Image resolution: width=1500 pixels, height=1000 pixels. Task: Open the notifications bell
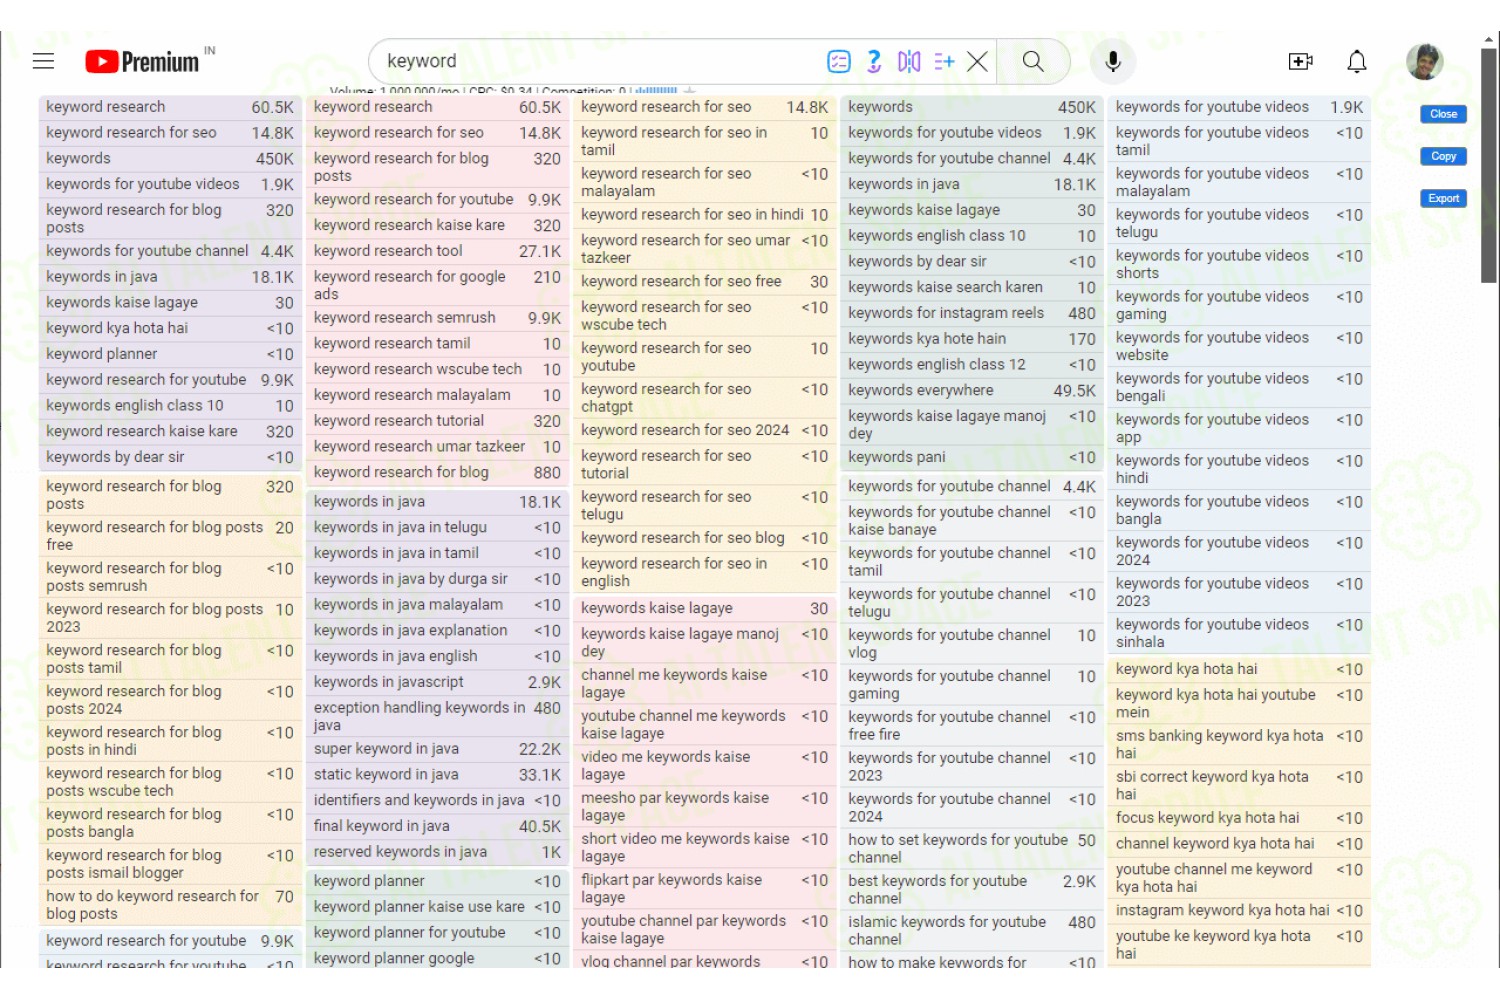click(x=1357, y=62)
